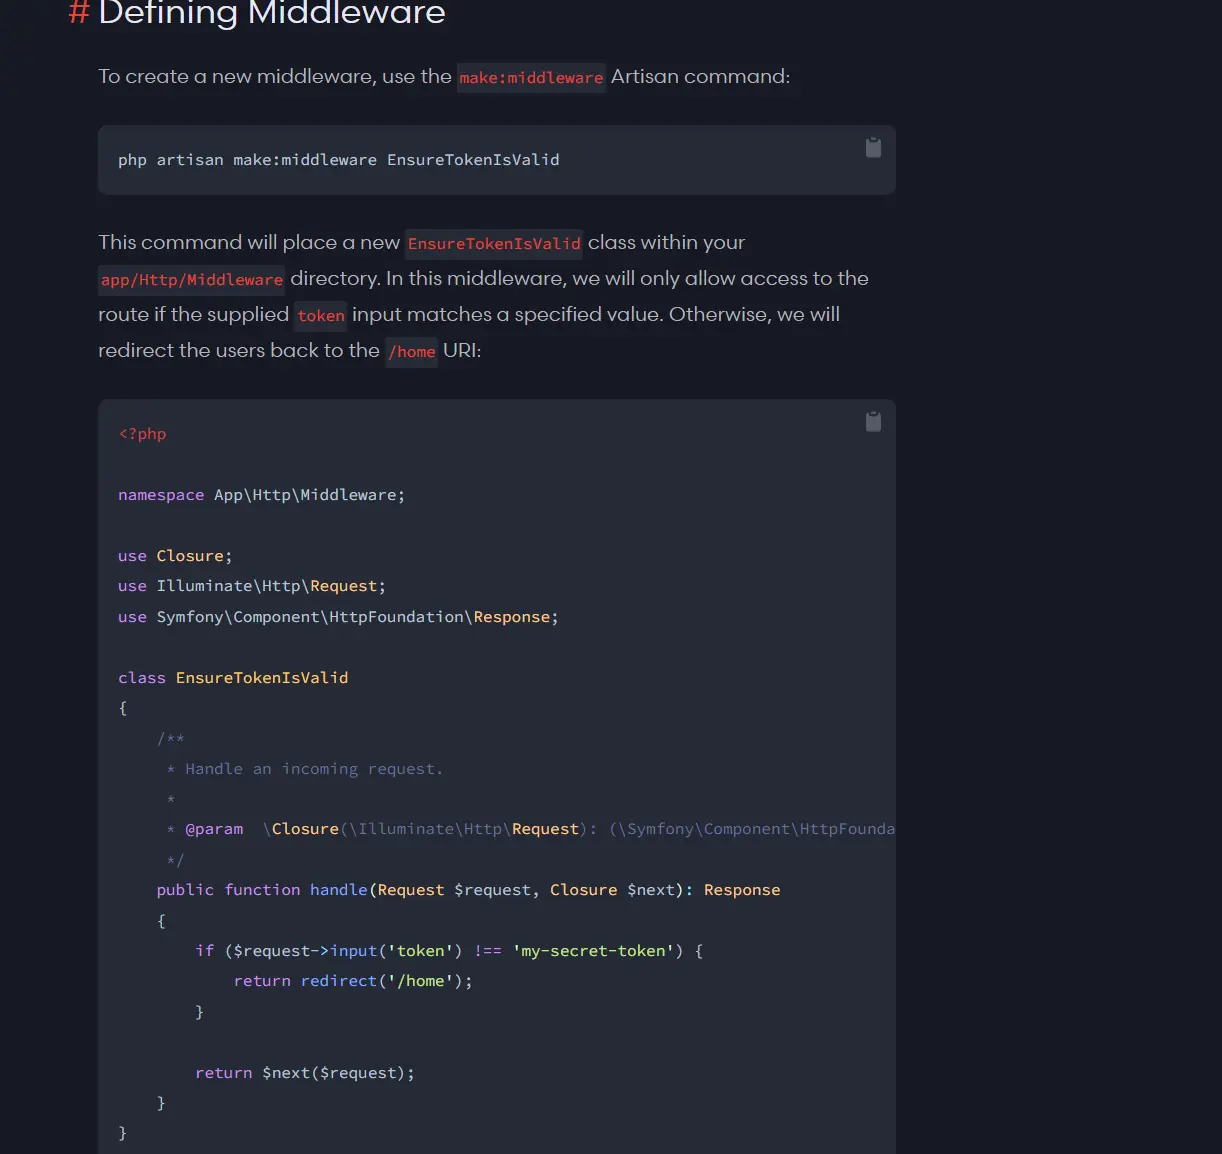Select the inline token code word
This screenshot has width=1222, height=1154.
coord(321,315)
